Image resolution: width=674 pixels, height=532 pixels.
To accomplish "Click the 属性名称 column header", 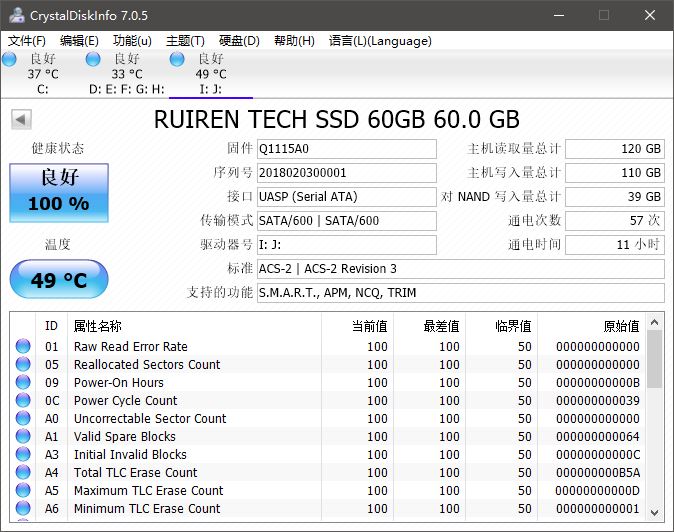I will point(194,326).
